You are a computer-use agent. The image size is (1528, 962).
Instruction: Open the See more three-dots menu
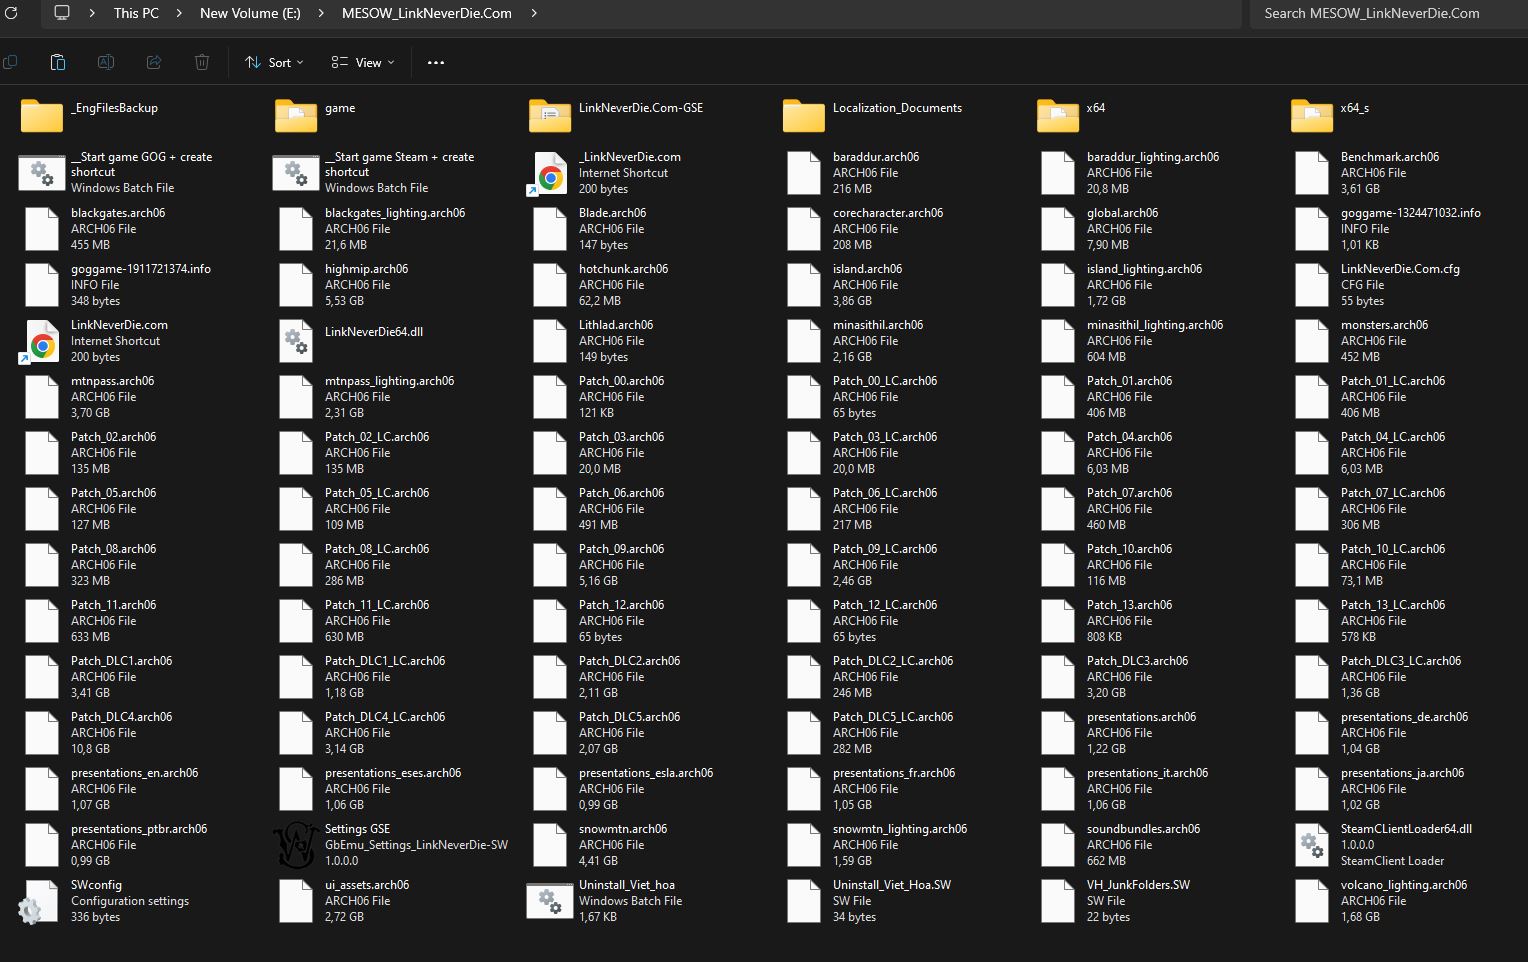(436, 62)
